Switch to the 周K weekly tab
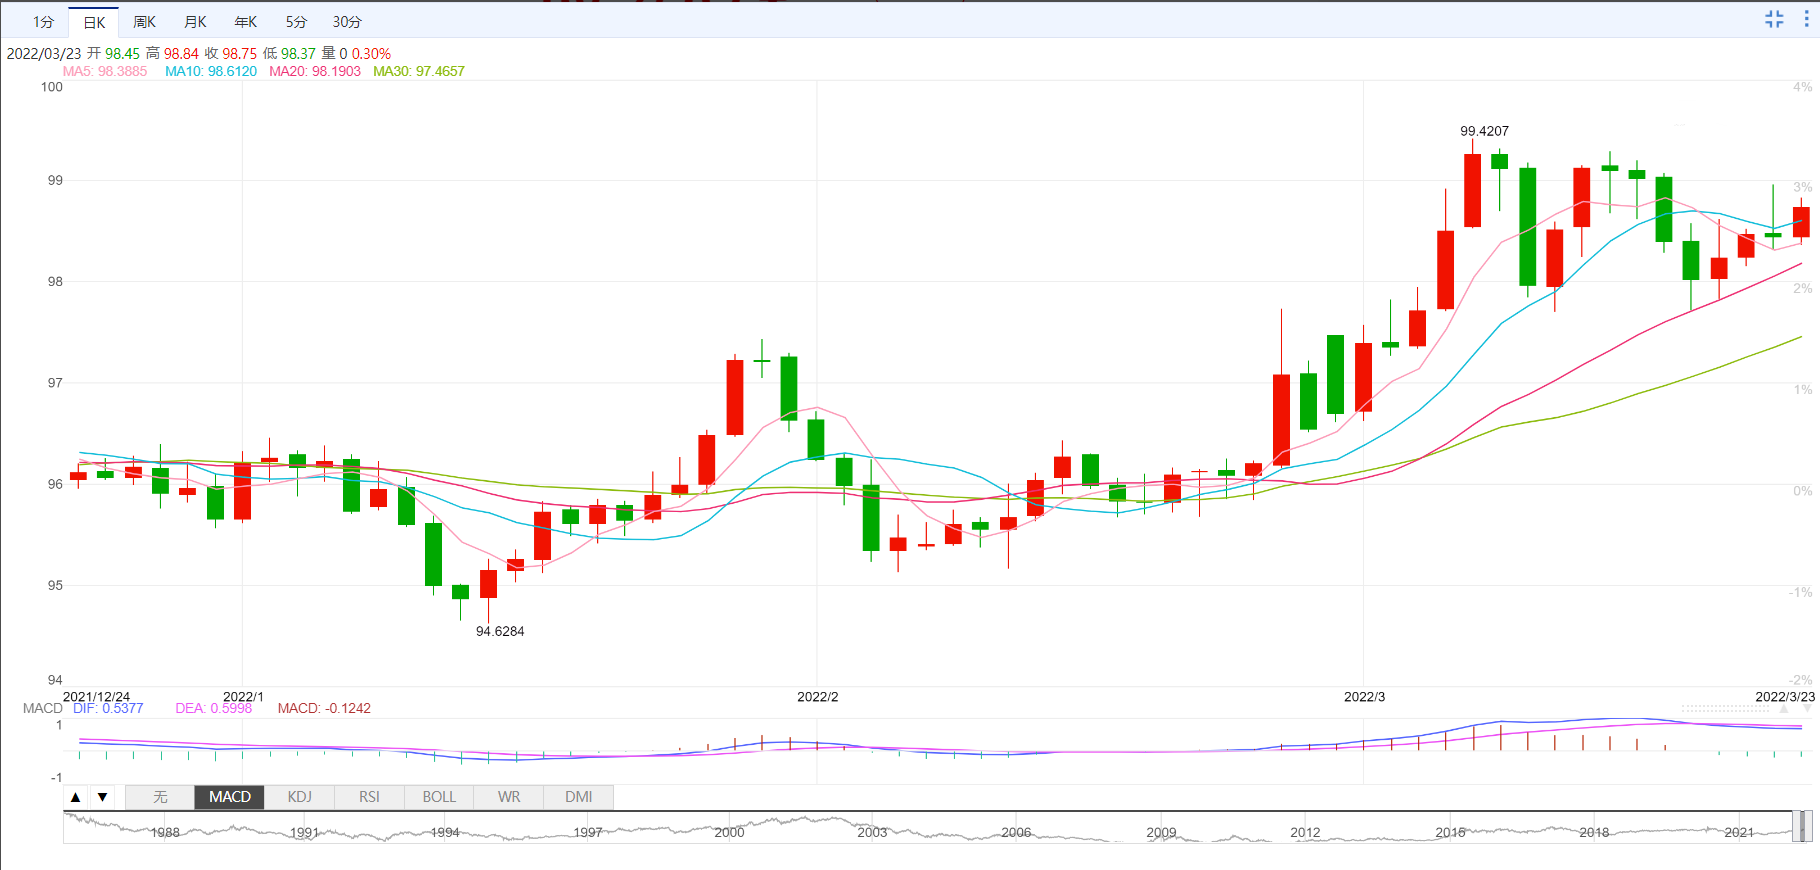The width and height of the screenshot is (1820, 870). coord(145,22)
